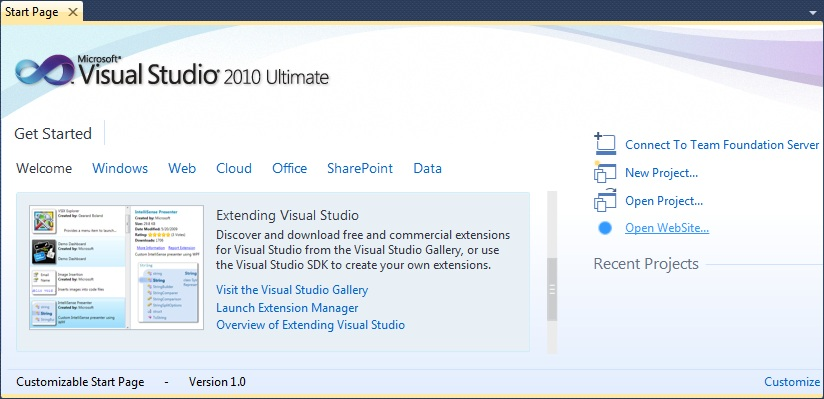Click the Connect To Team Foundation Server icon
This screenshot has height=399, width=824.
tap(605, 144)
